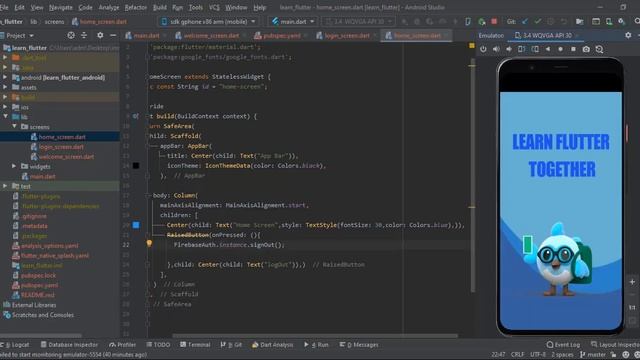
Task: Expand the test folder
Action: point(5,186)
